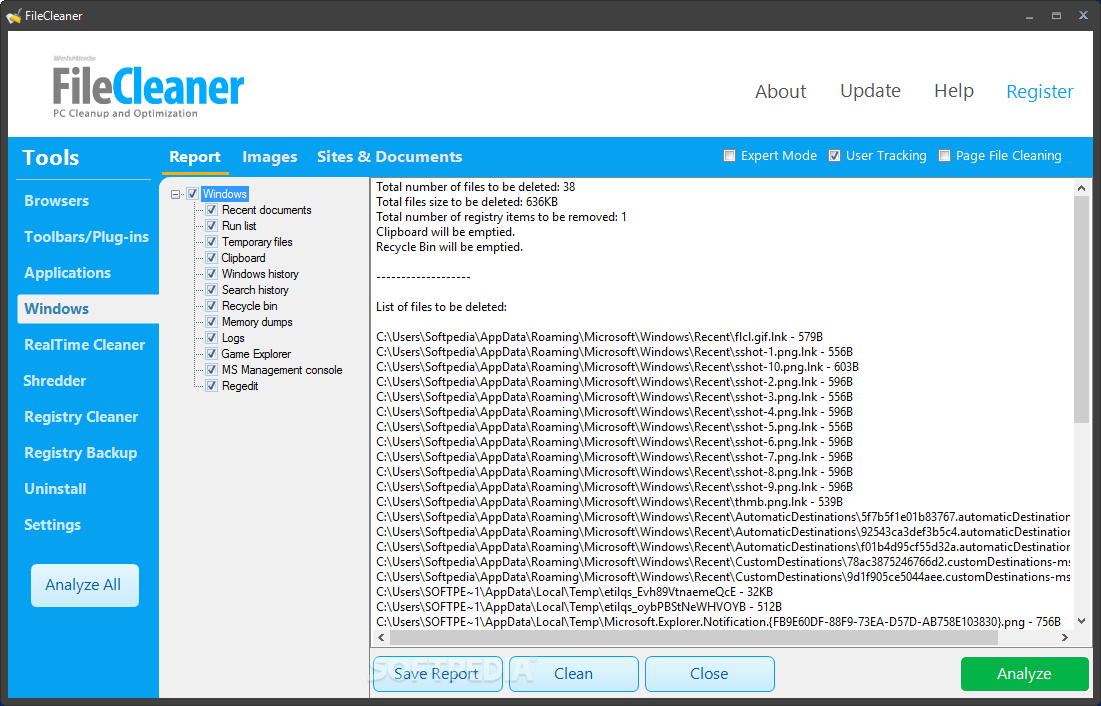
Task: Enable Page File Cleaning checkbox
Action: pyautogui.click(x=944, y=156)
